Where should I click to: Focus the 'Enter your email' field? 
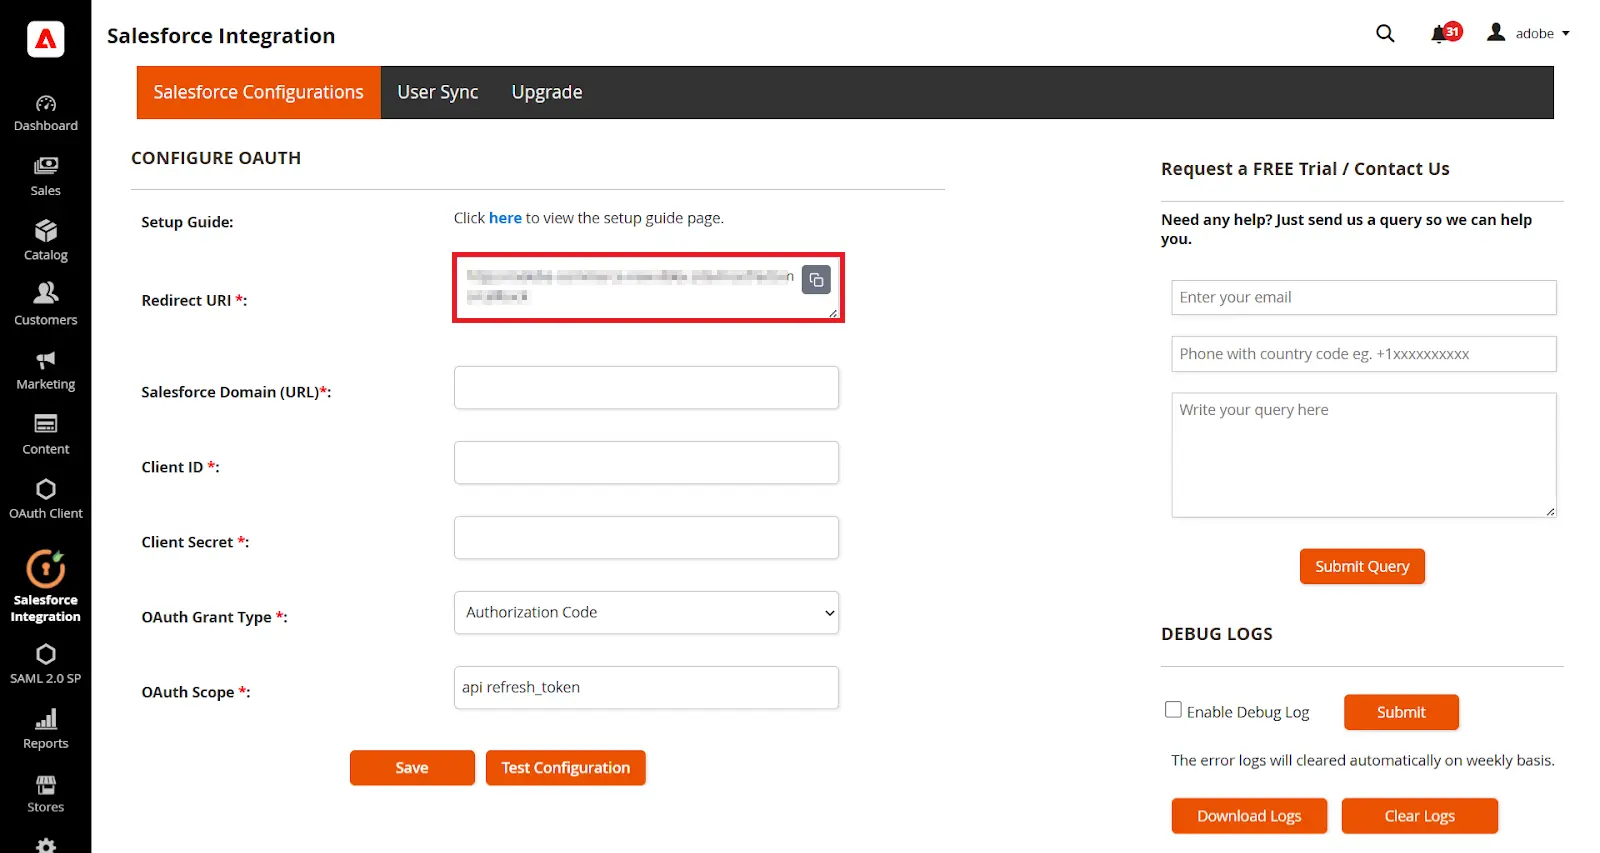pos(1364,297)
